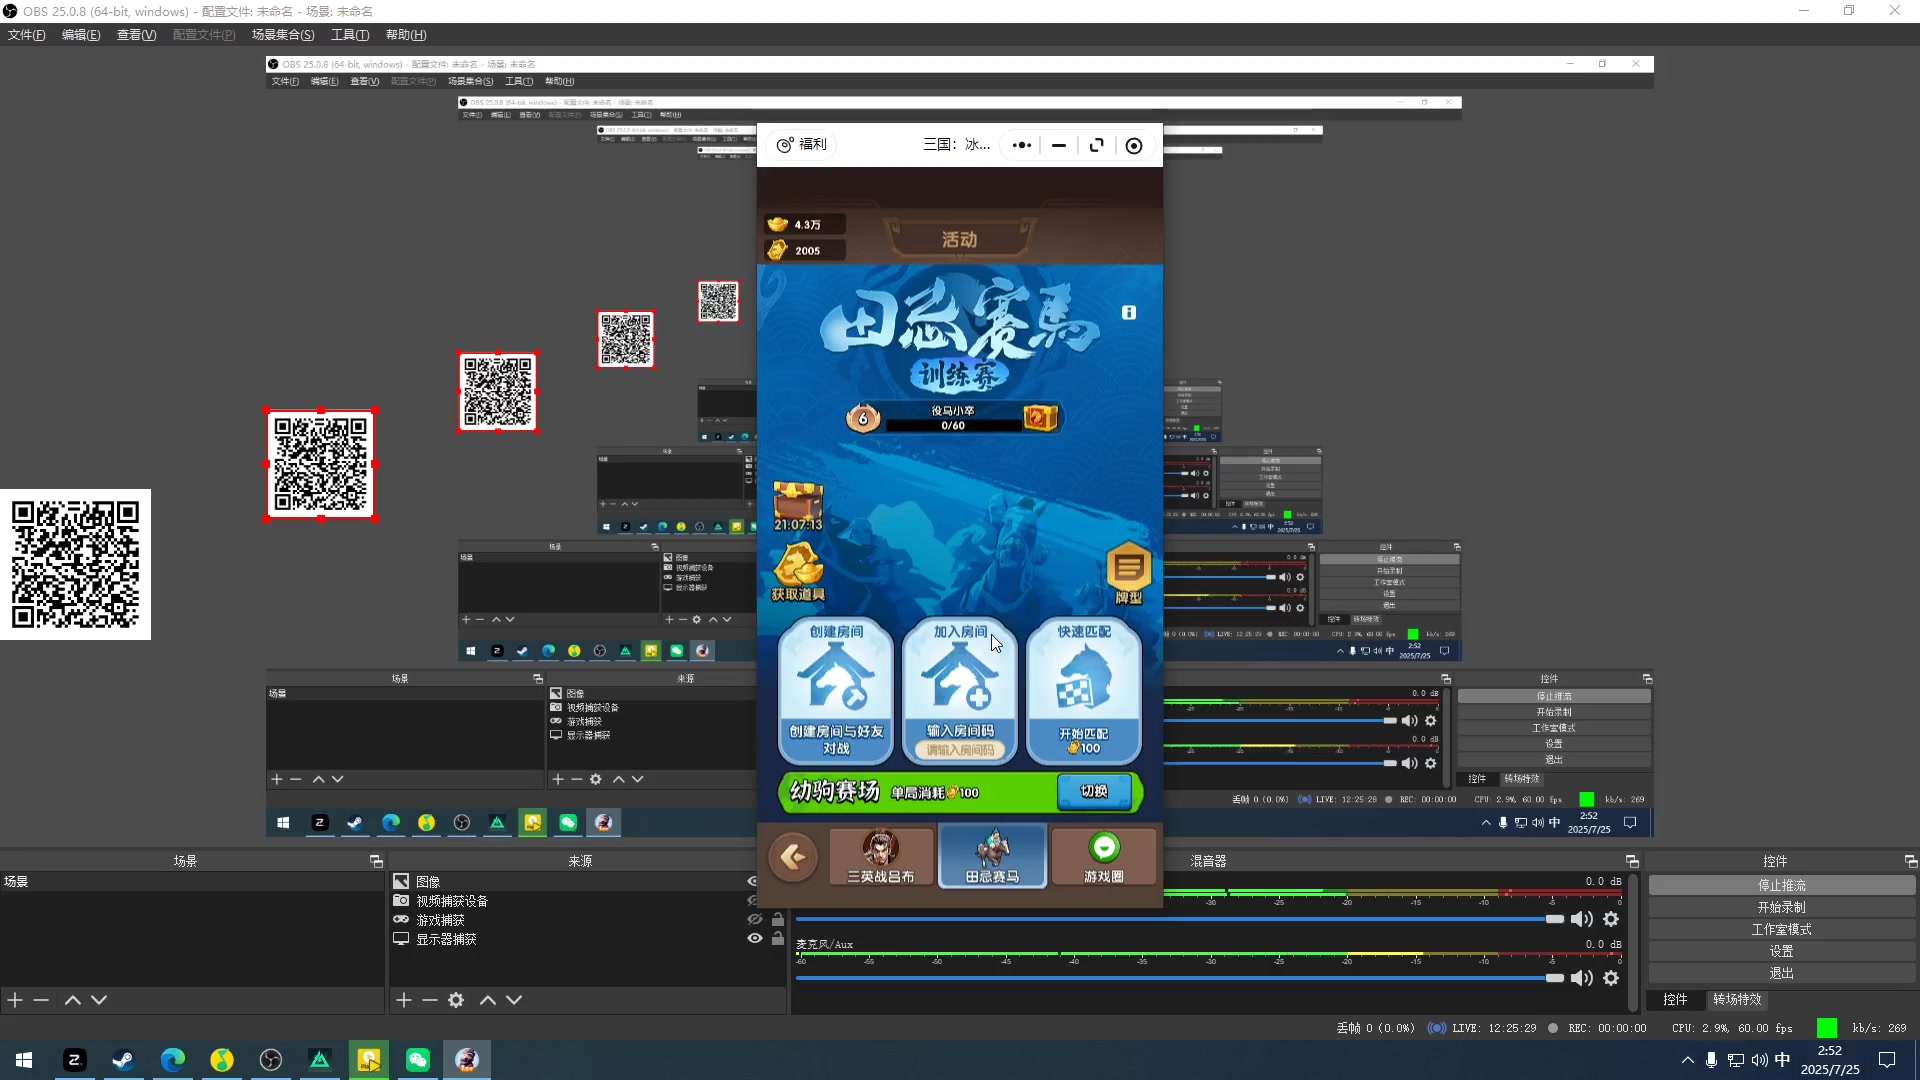This screenshot has height=1080, width=1920.
Task: Mute the 麦克风/Aux channel
Action: tap(1582, 978)
